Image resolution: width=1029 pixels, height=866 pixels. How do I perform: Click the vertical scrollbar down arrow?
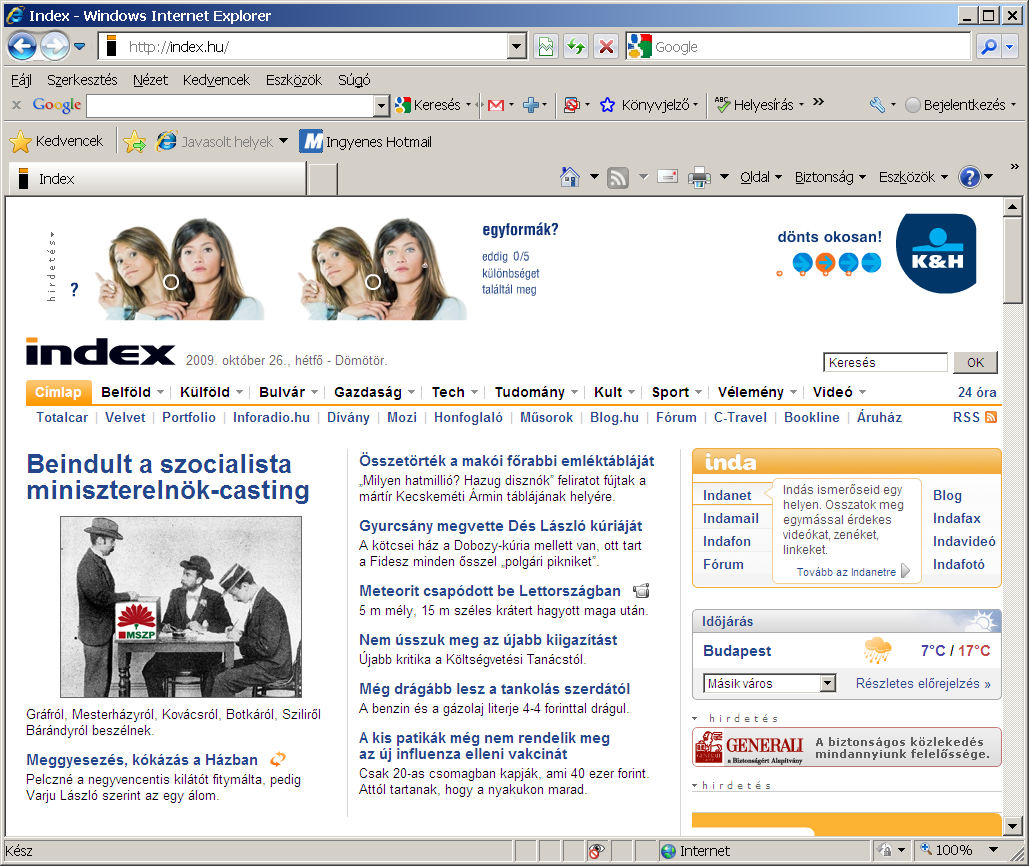(x=1013, y=827)
